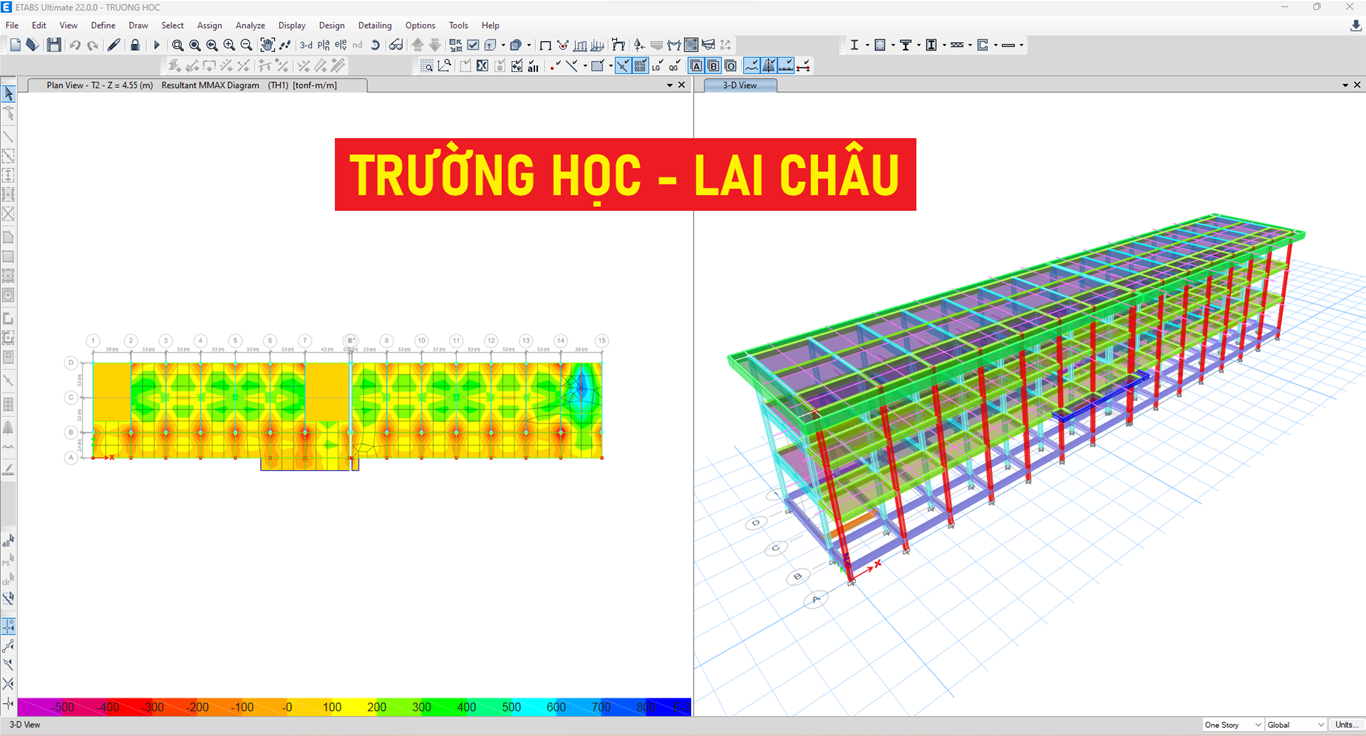1366x736 pixels.
Task: Open the Analyze menu
Action: 250,25
